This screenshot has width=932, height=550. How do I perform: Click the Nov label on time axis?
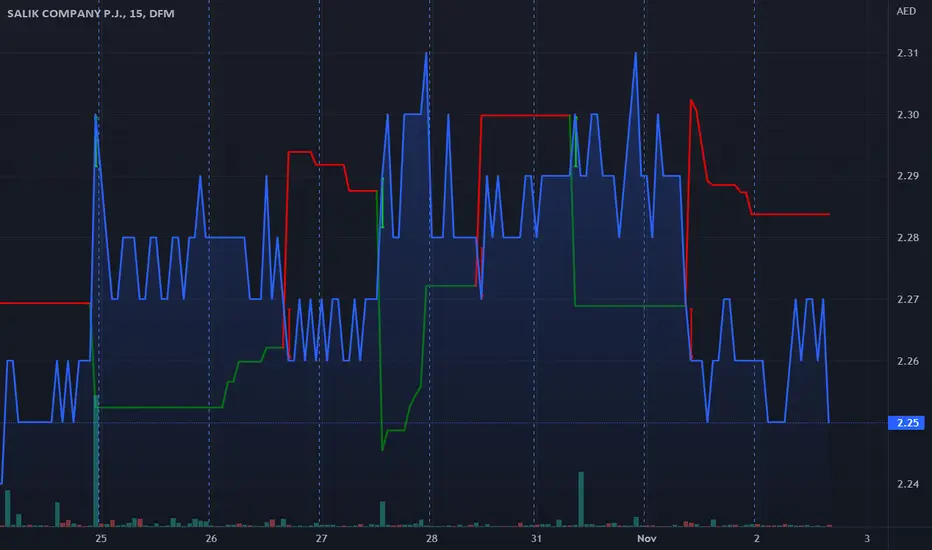click(647, 539)
